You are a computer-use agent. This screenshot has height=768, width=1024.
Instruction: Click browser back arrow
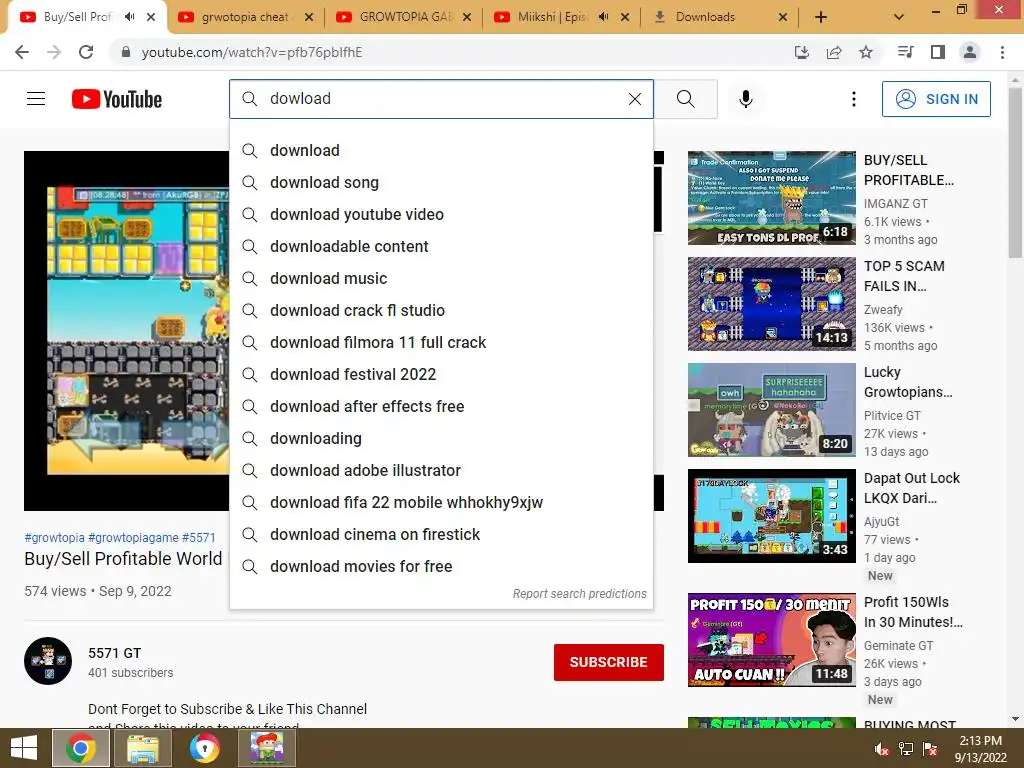22,52
